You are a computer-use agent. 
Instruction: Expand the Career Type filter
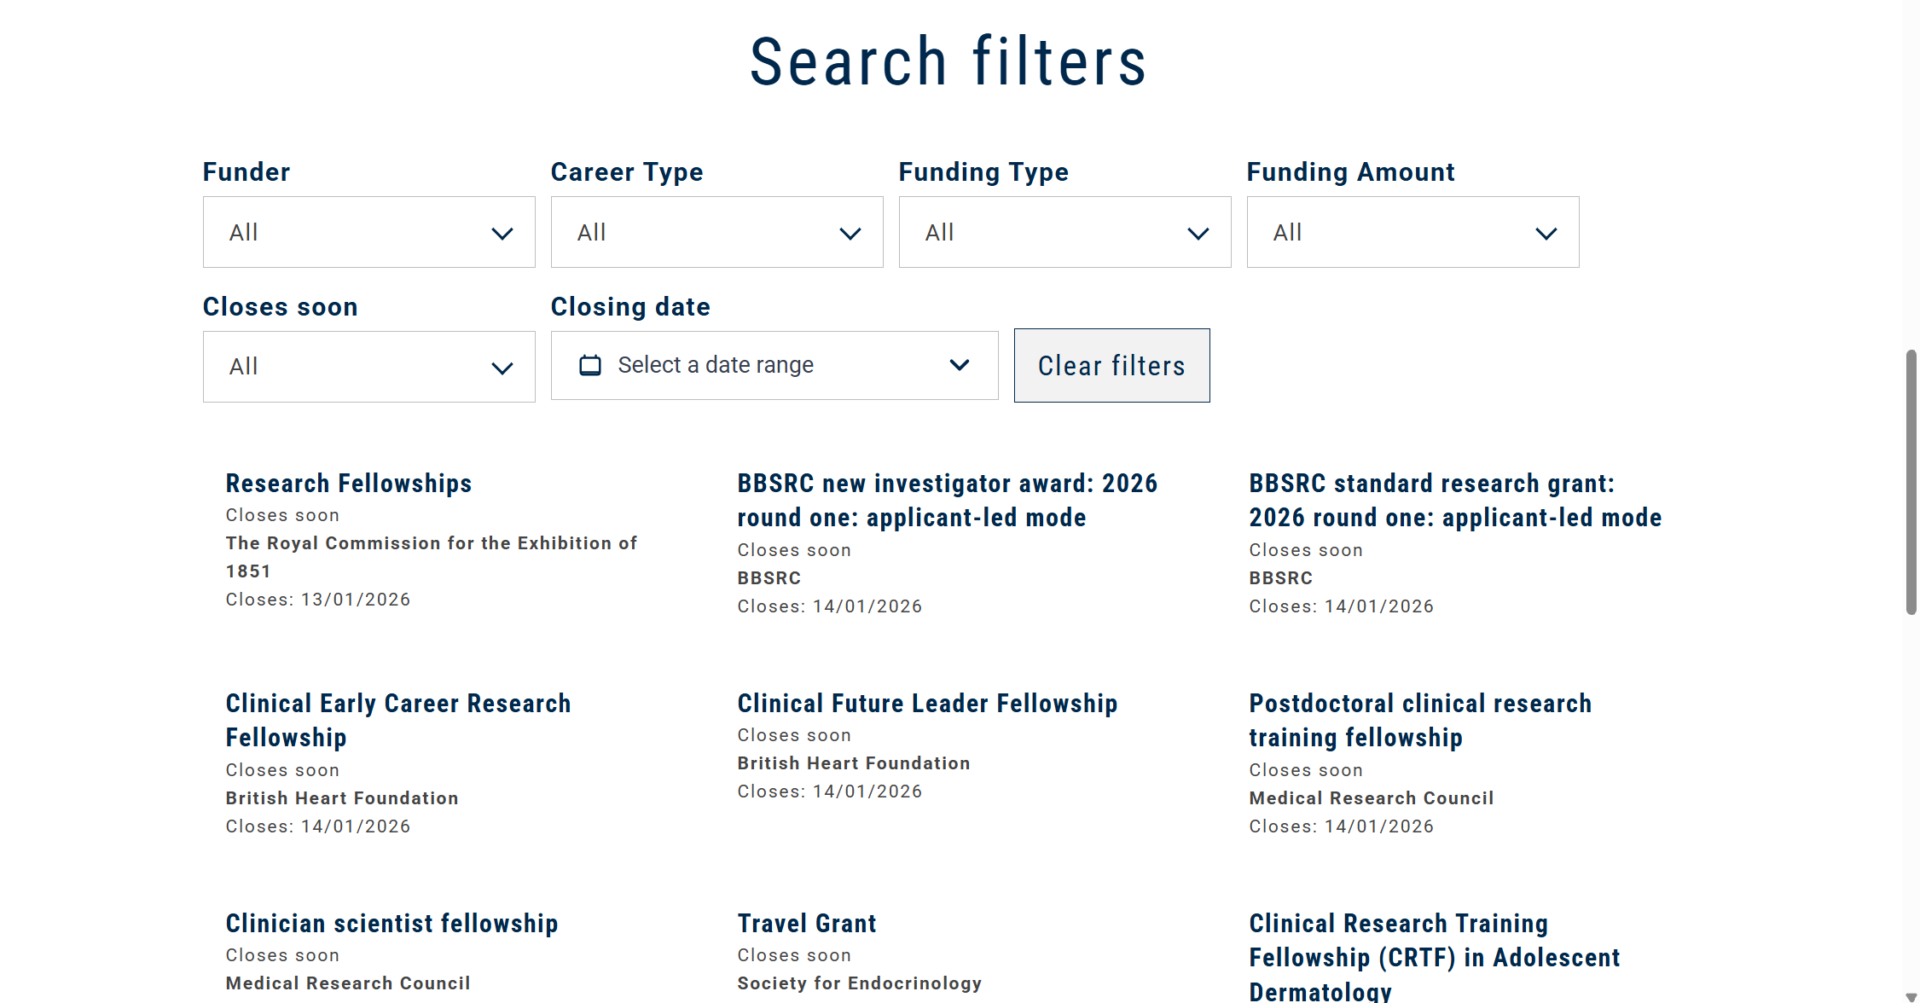pyautogui.click(x=716, y=232)
